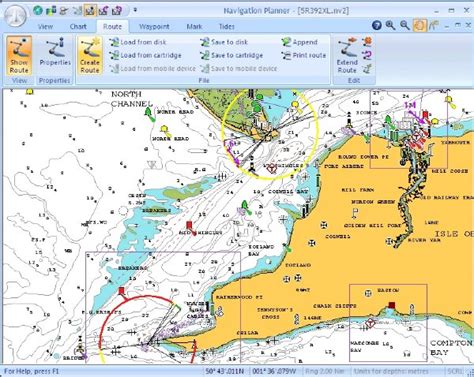
Task: Click the Print route printer icon
Action: click(286, 55)
